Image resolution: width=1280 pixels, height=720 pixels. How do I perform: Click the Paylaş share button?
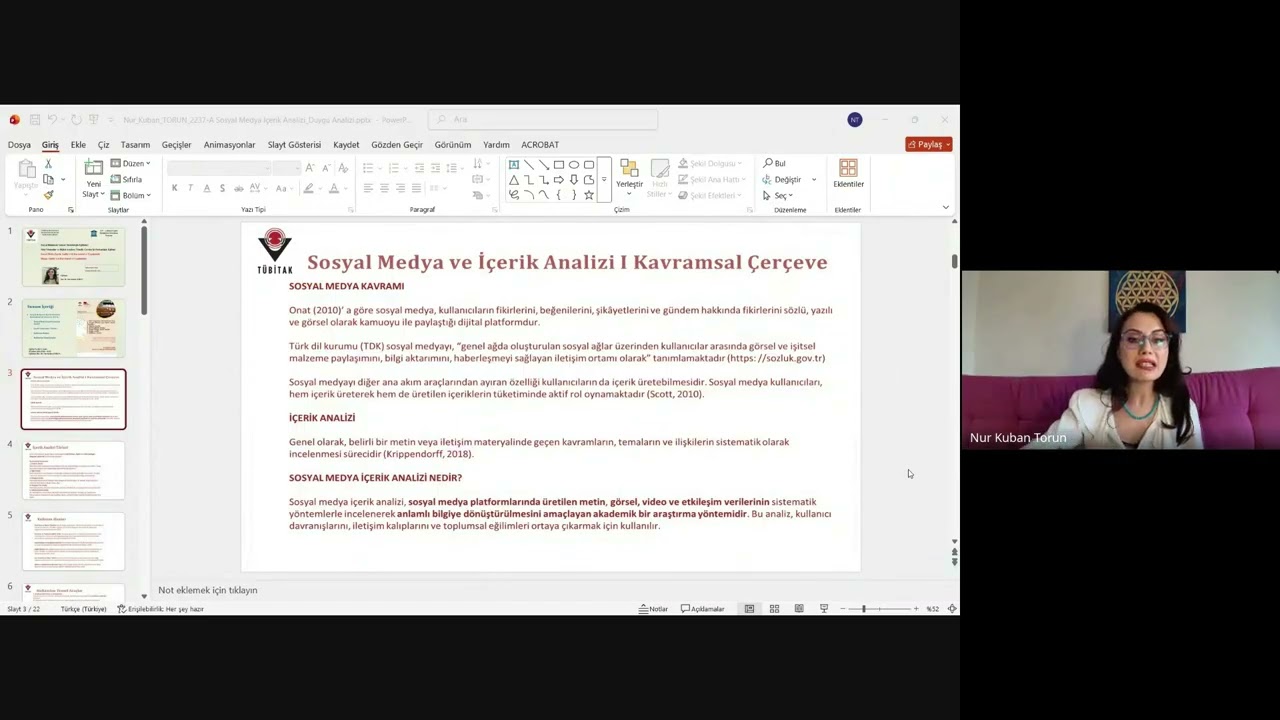click(929, 144)
